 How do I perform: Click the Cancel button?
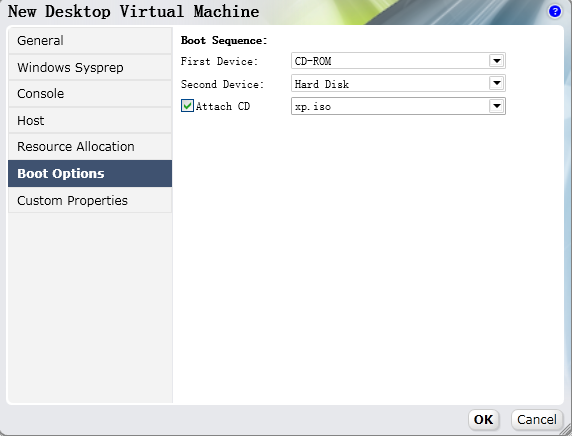(x=537, y=420)
